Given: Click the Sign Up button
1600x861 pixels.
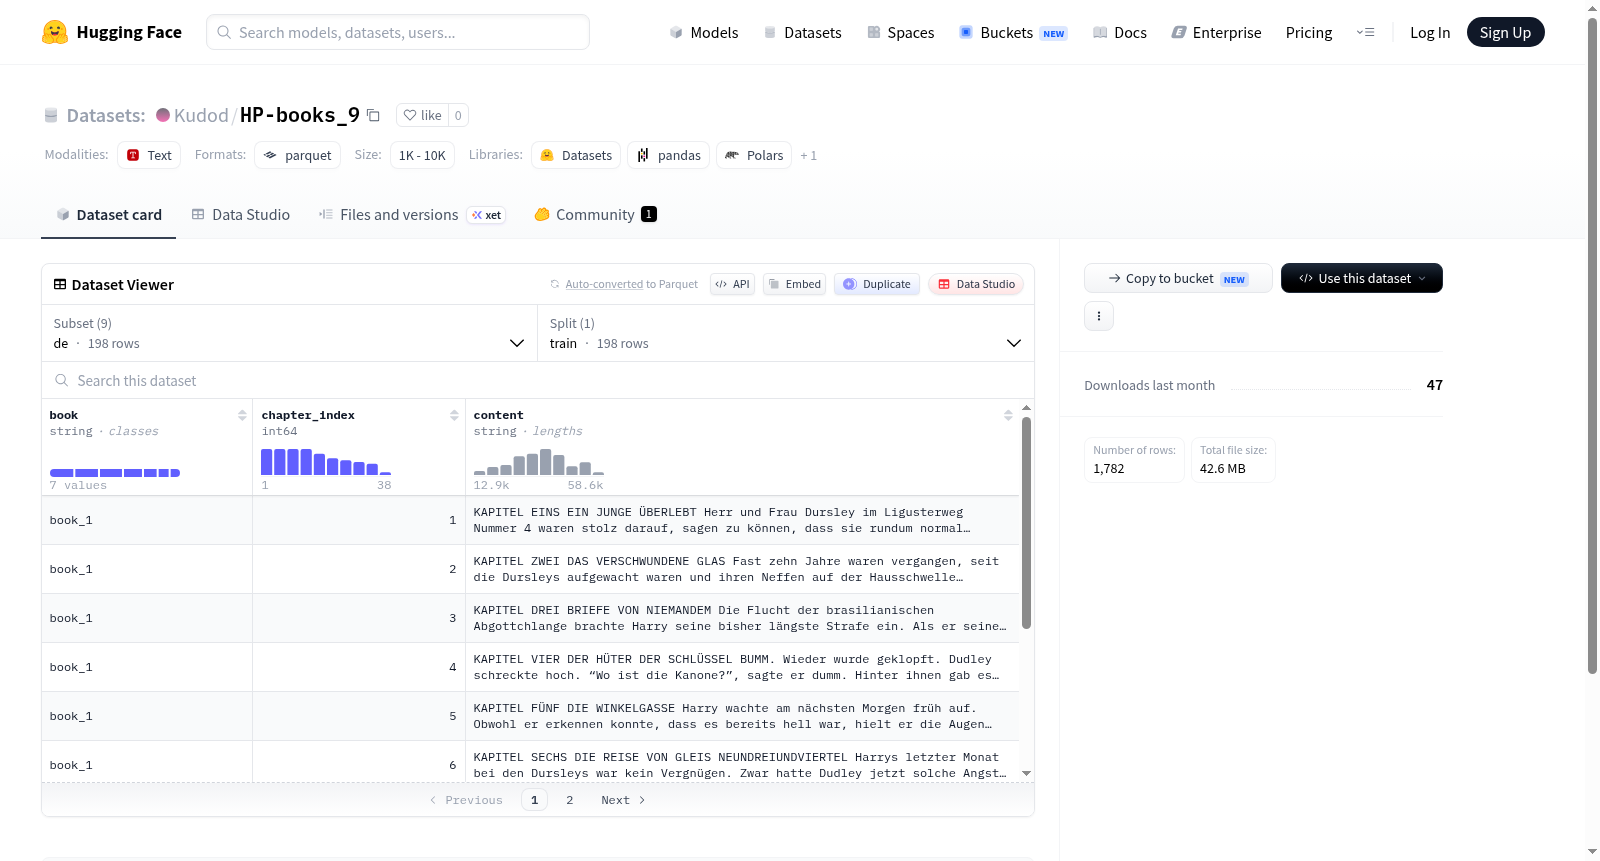Looking at the screenshot, I should 1505,32.
